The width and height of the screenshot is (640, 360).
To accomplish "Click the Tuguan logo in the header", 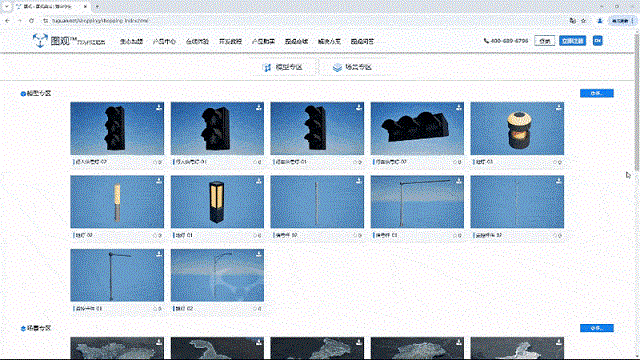I will (x=69, y=41).
